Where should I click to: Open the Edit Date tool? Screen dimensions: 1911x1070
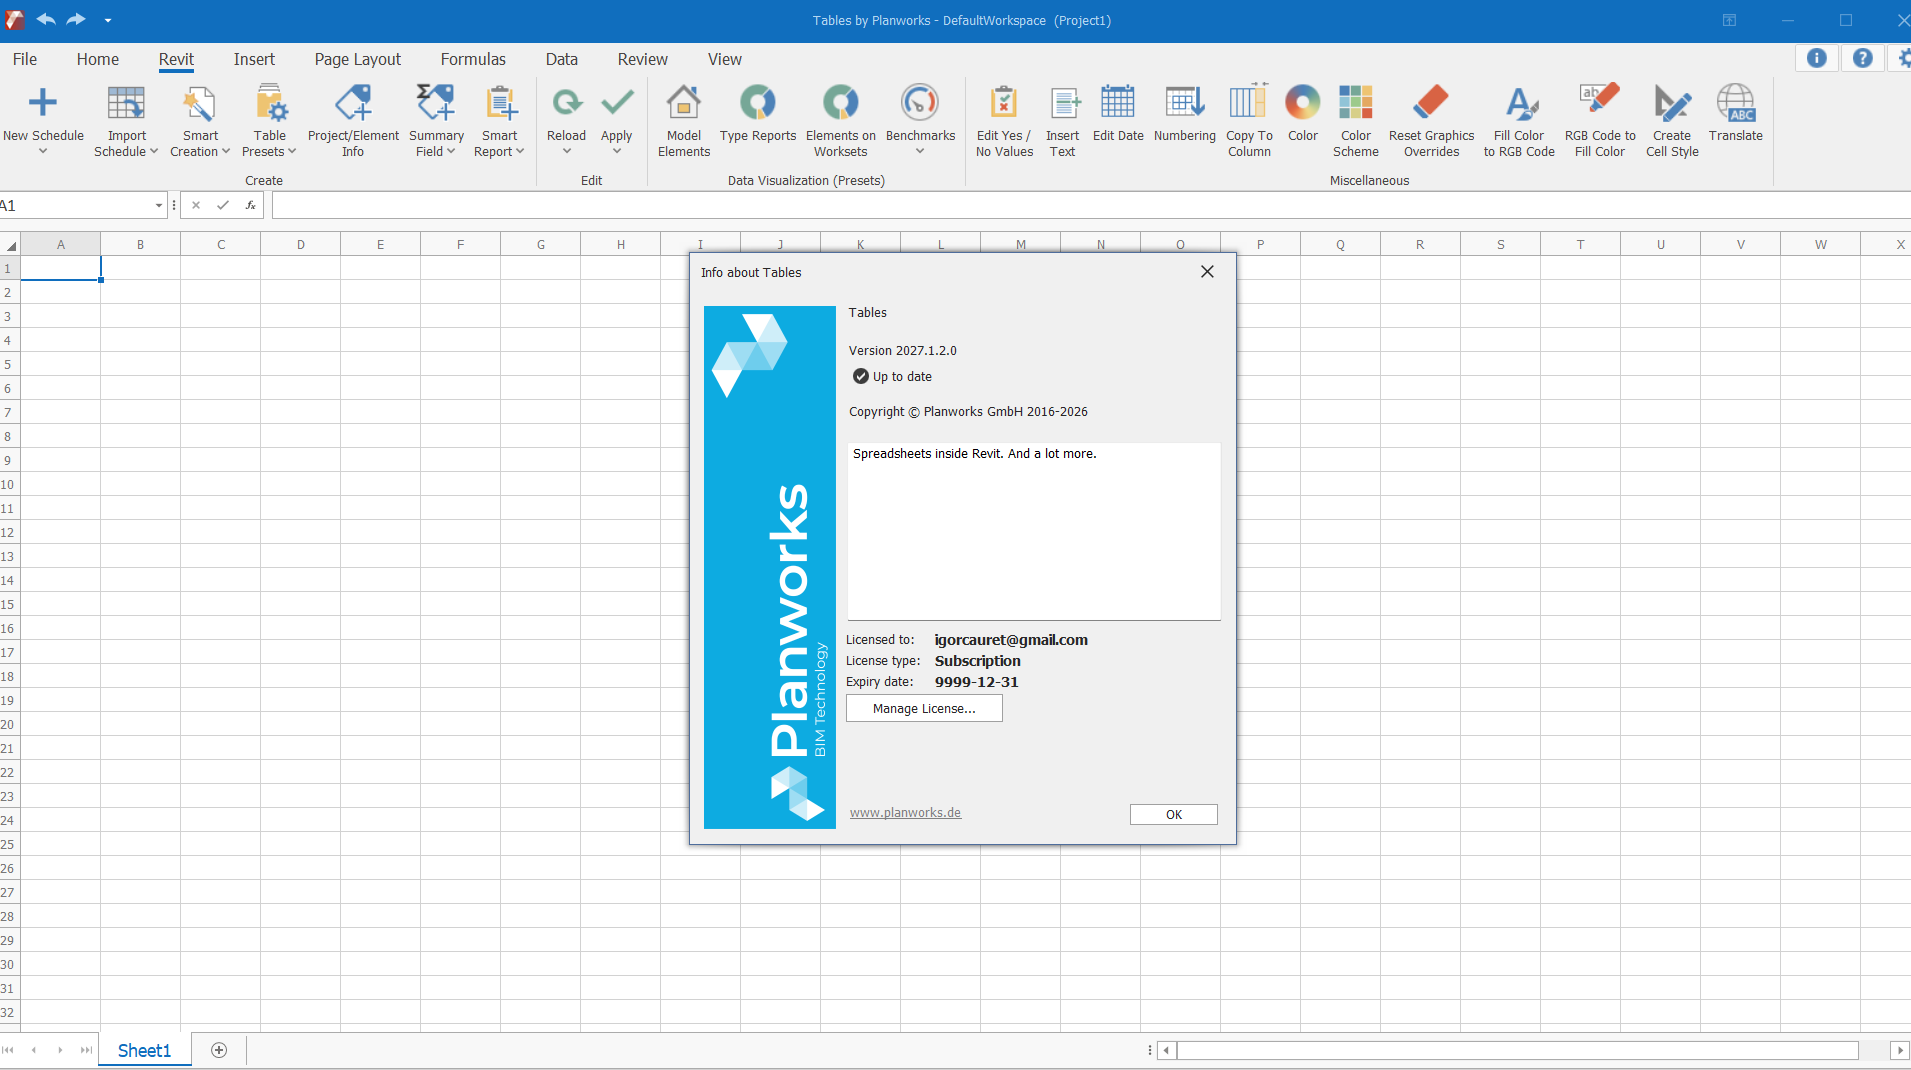(1118, 113)
